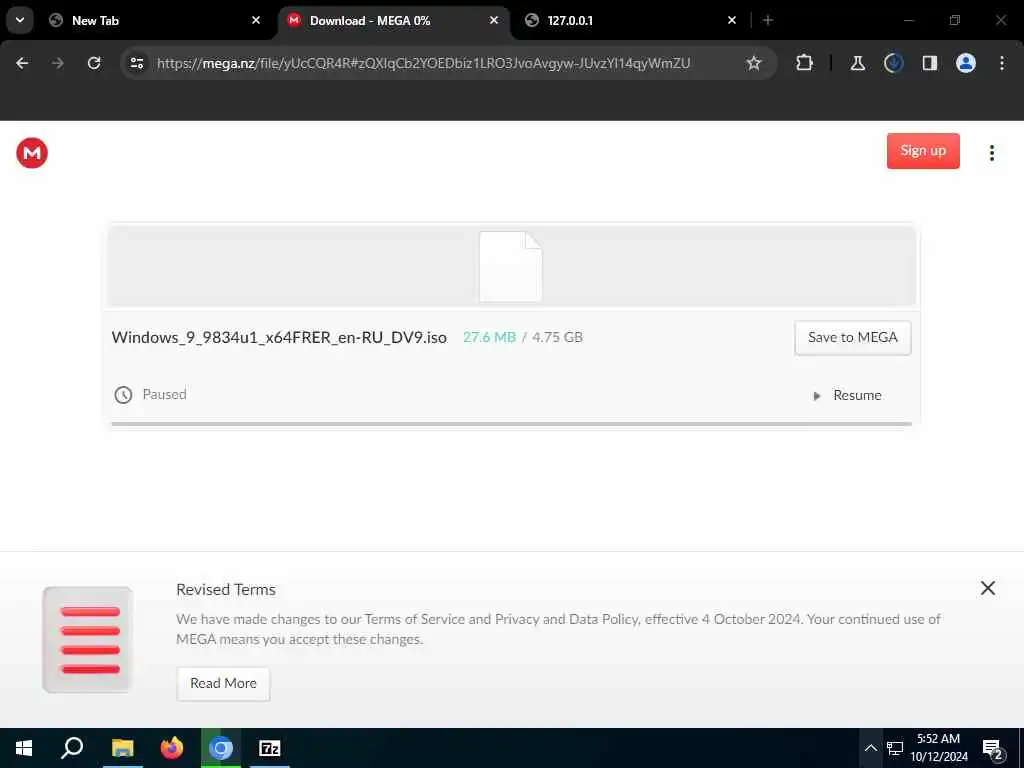Click the mega.nz address bar URL

[x=423, y=63]
